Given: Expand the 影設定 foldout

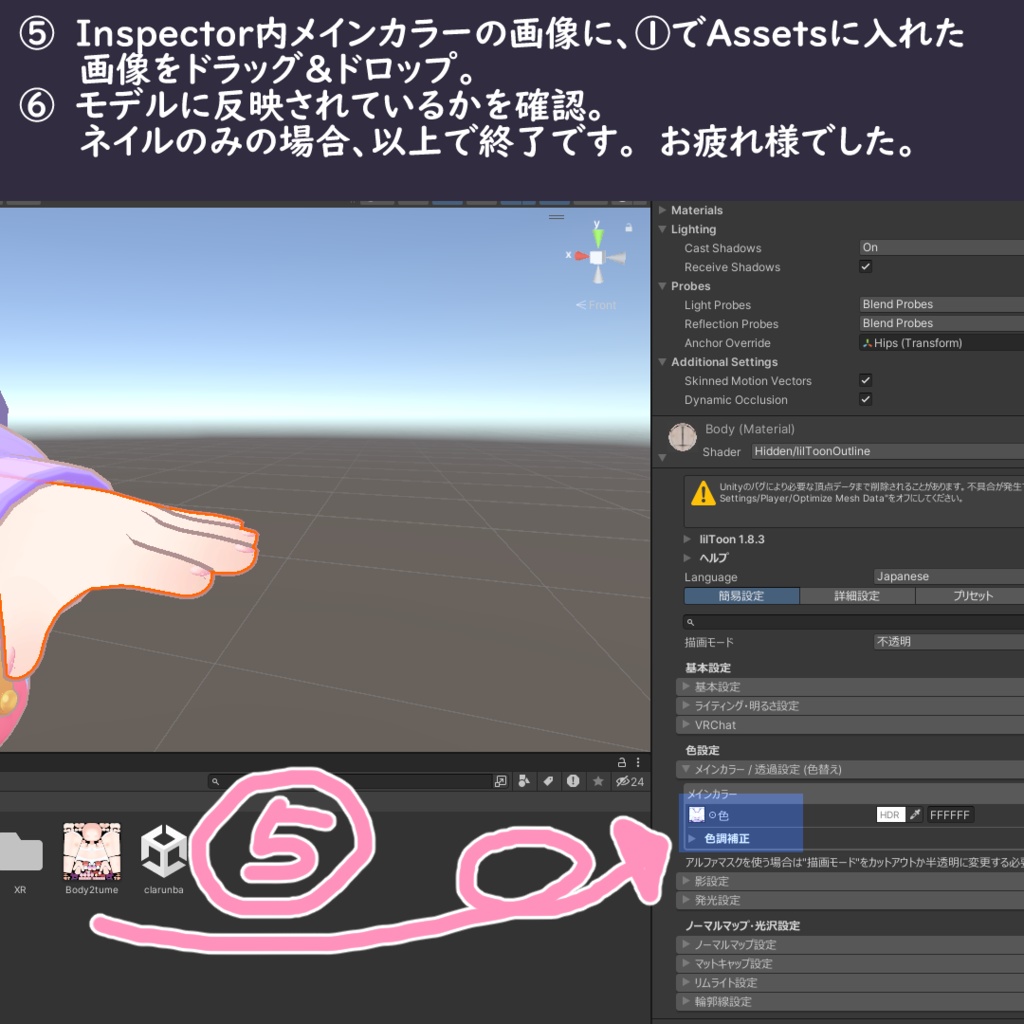Looking at the screenshot, I should (850, 881).
